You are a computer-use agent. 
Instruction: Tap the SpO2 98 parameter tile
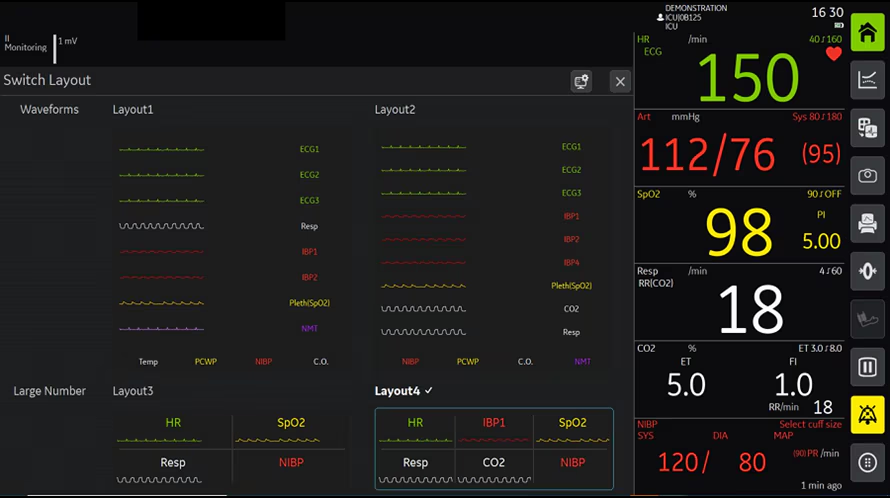pyautogui.click(x=740, y=225)
